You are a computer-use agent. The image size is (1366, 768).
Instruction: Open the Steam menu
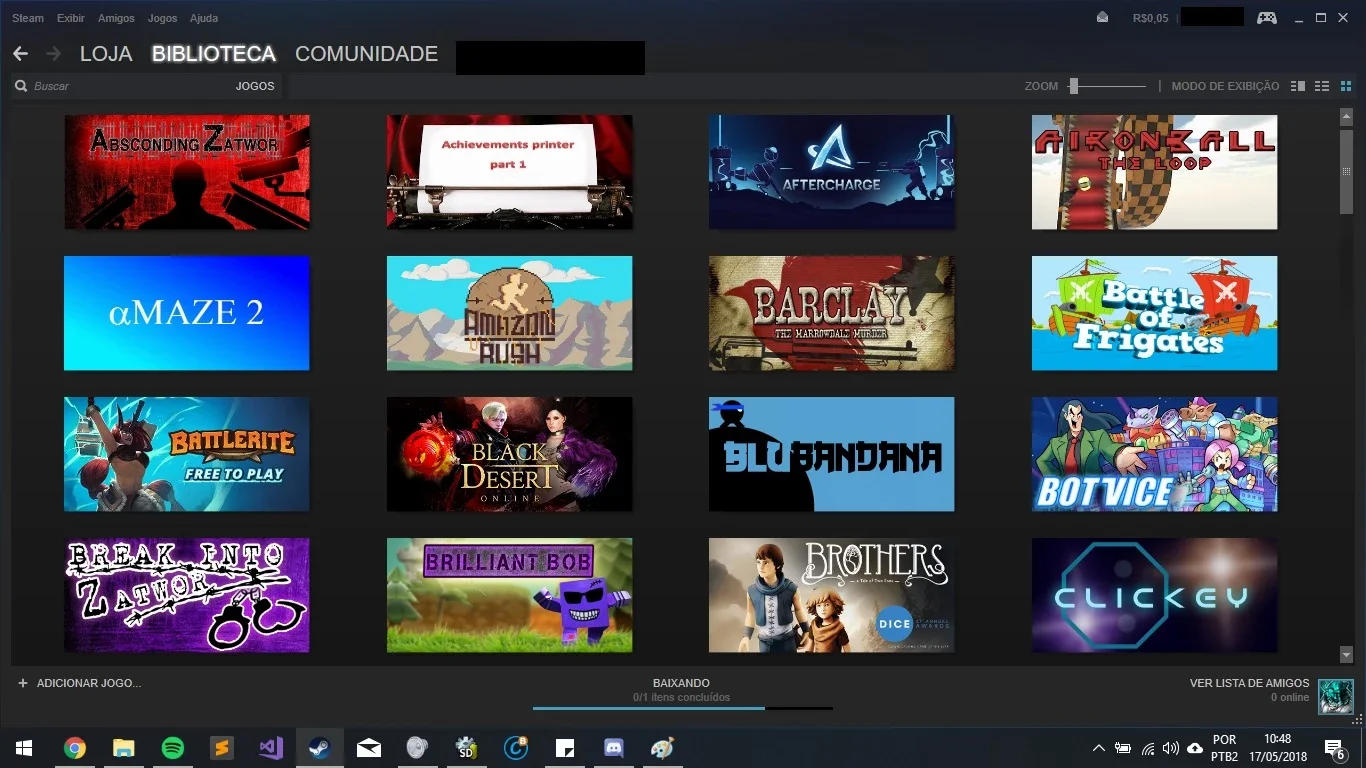pyautogui.click(x=28, y=18)
